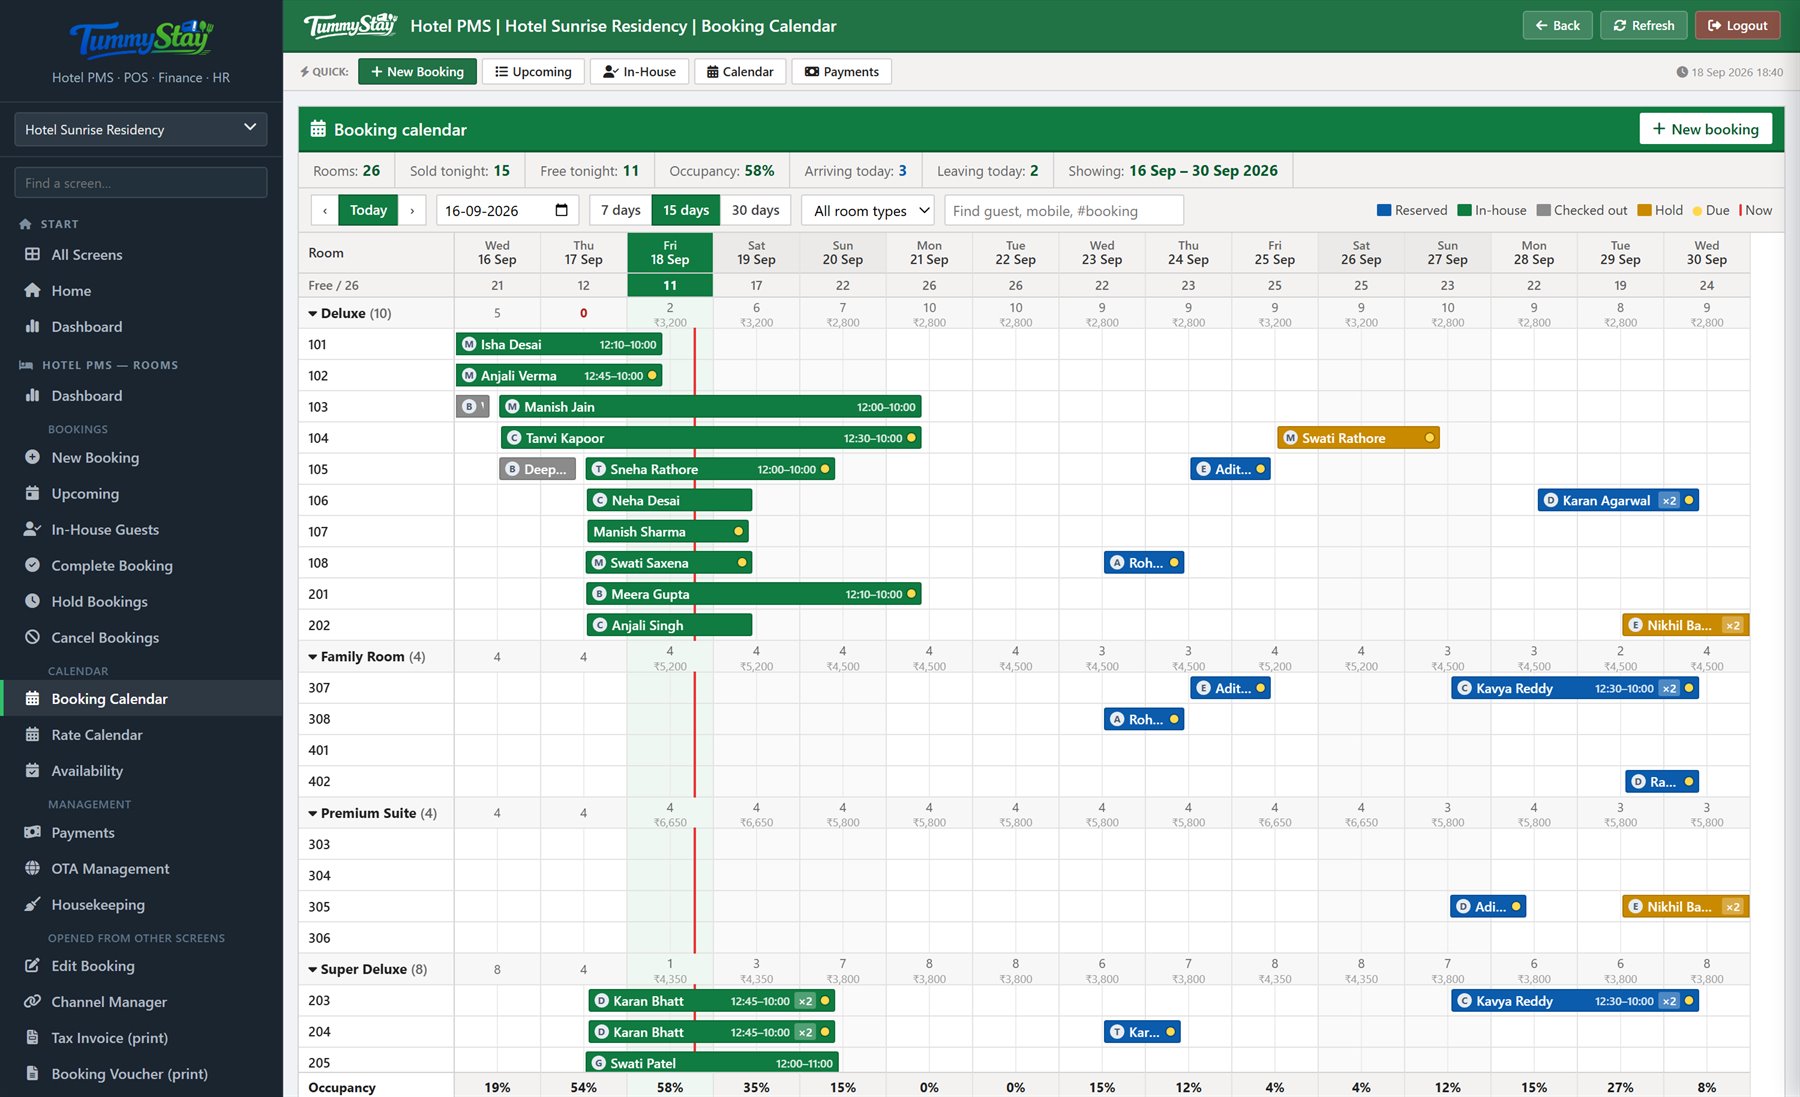Click the Payments quick tab
Image resolution: width=1800 pixels, height=1097 pixels.
tap(841, 72)
